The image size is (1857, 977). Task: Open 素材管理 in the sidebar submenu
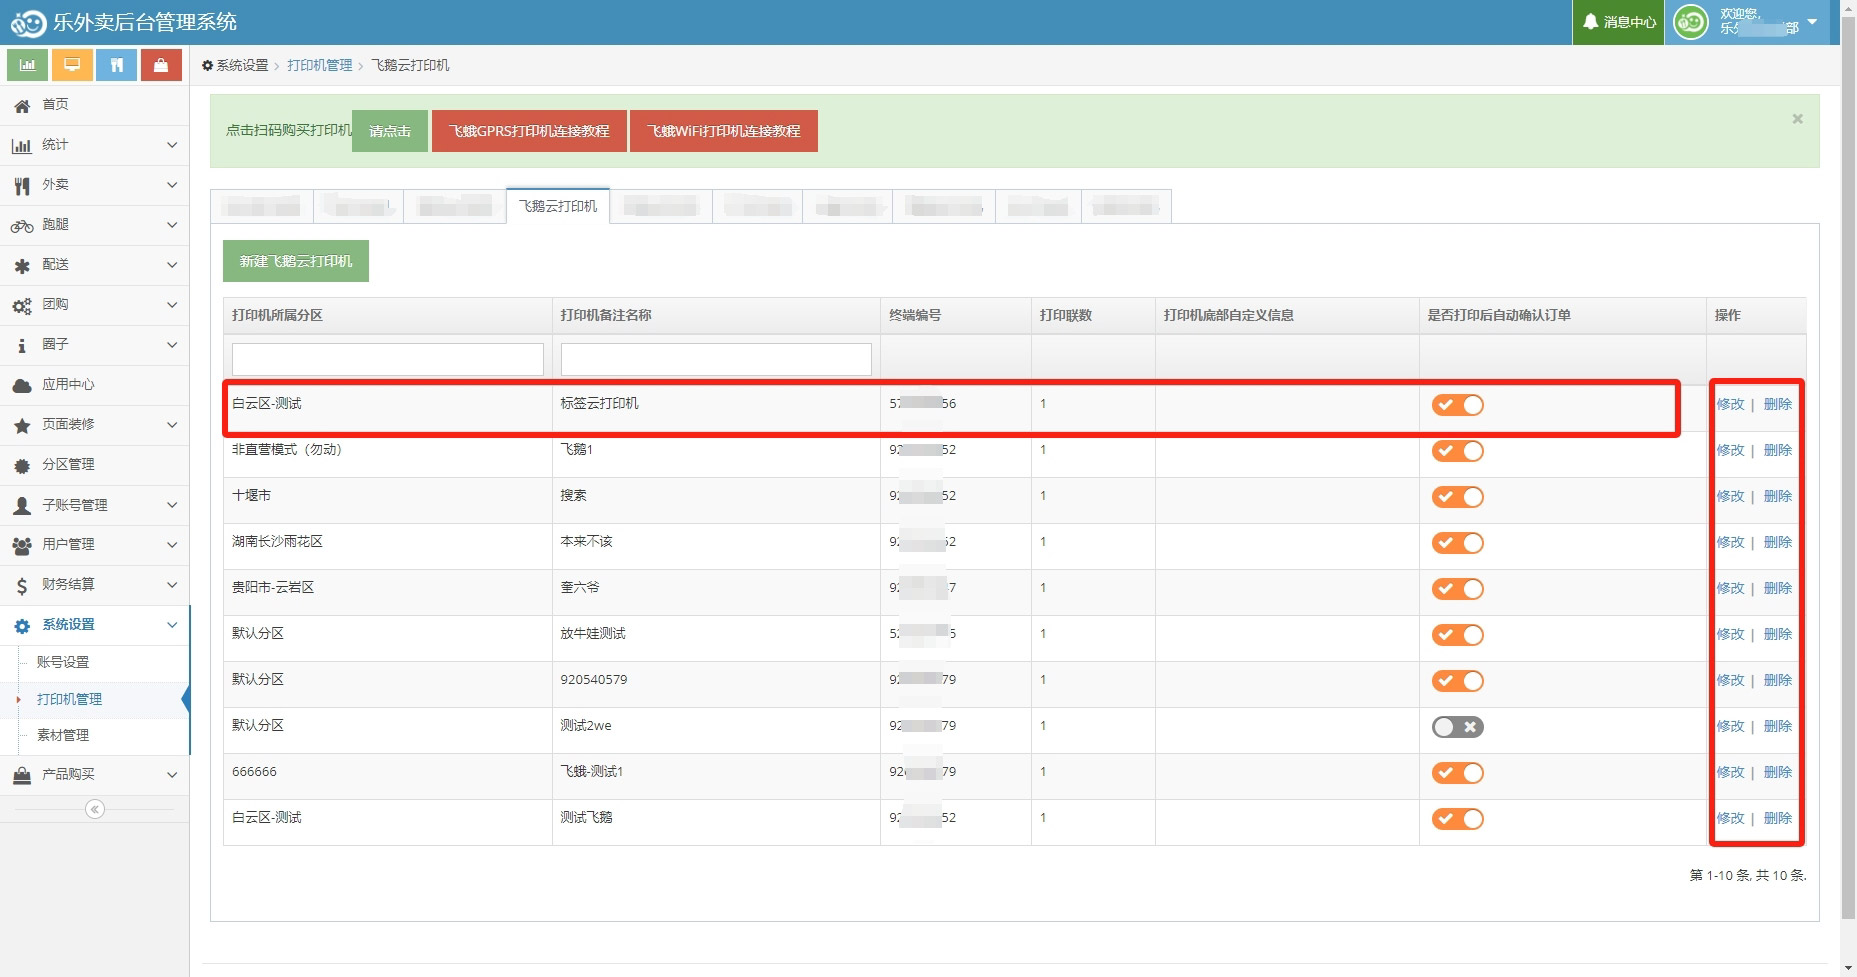[63, 735]
